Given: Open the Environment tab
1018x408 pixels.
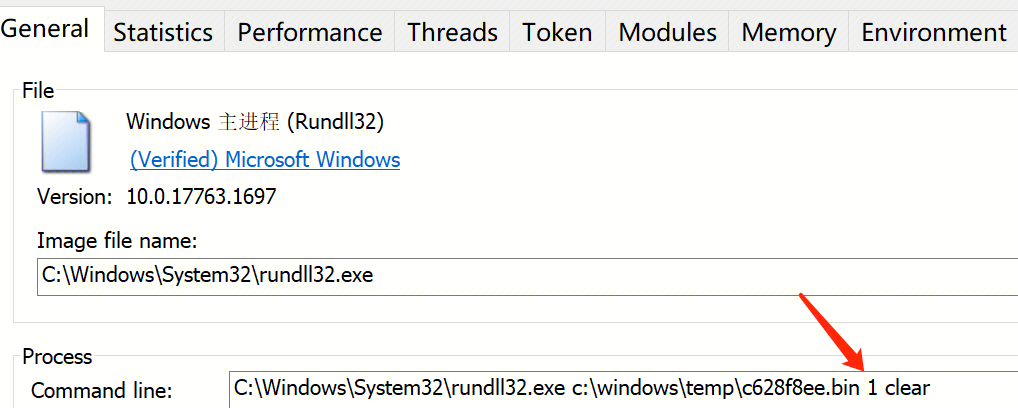Looking at the screenshot, I should click(x=934, y=32).
